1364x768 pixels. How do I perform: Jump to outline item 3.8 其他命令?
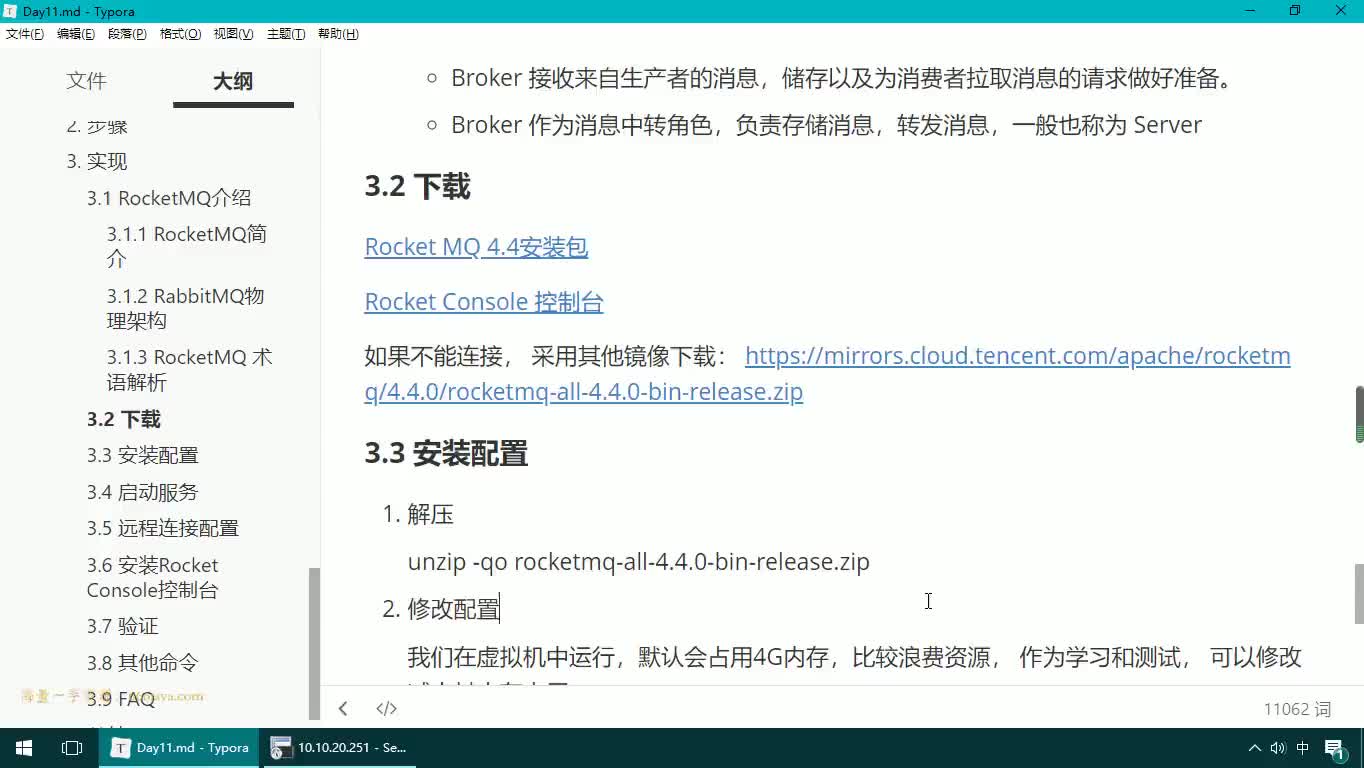(142, 662)
